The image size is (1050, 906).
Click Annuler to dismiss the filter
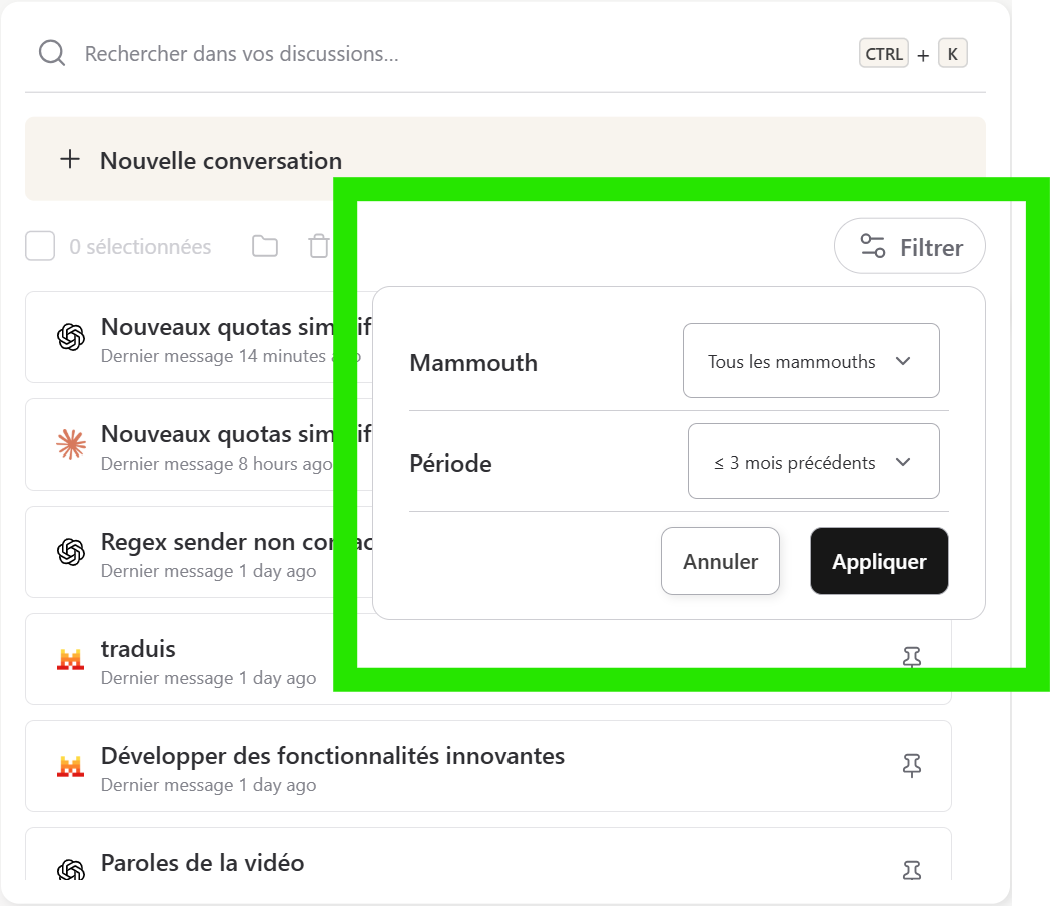(x=720, y=561)
